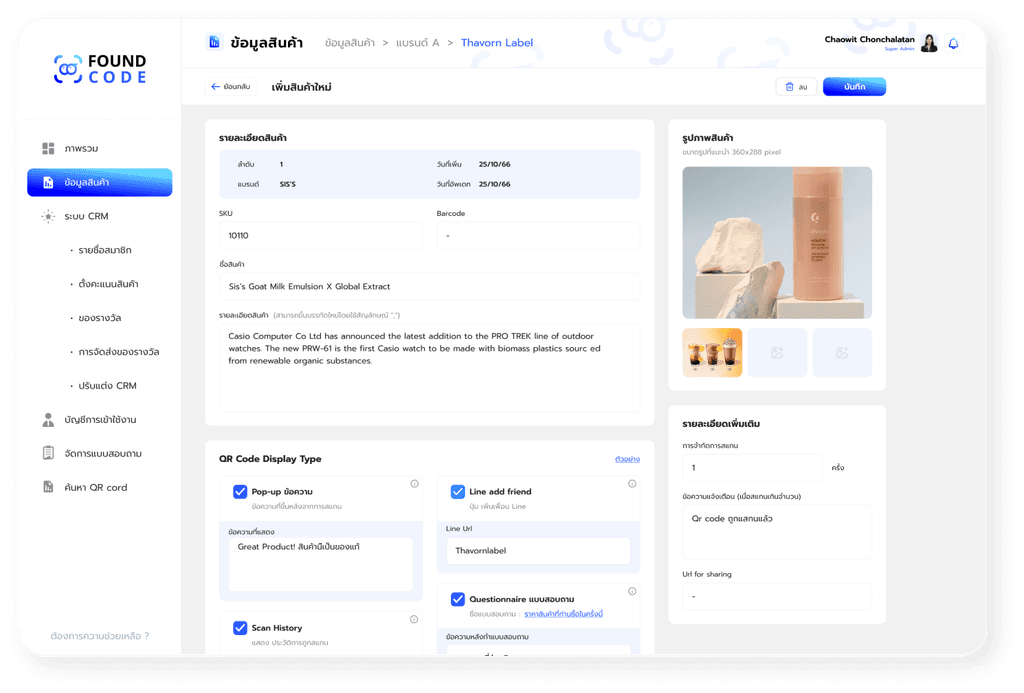This screenshot has width=1024, height=693.
Task: Click the ค้นหา QR cord icon
Action: point(48,487)
